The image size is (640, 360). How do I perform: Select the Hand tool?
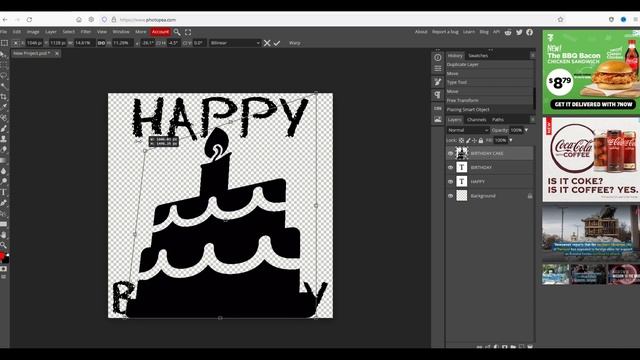point(4,234)
